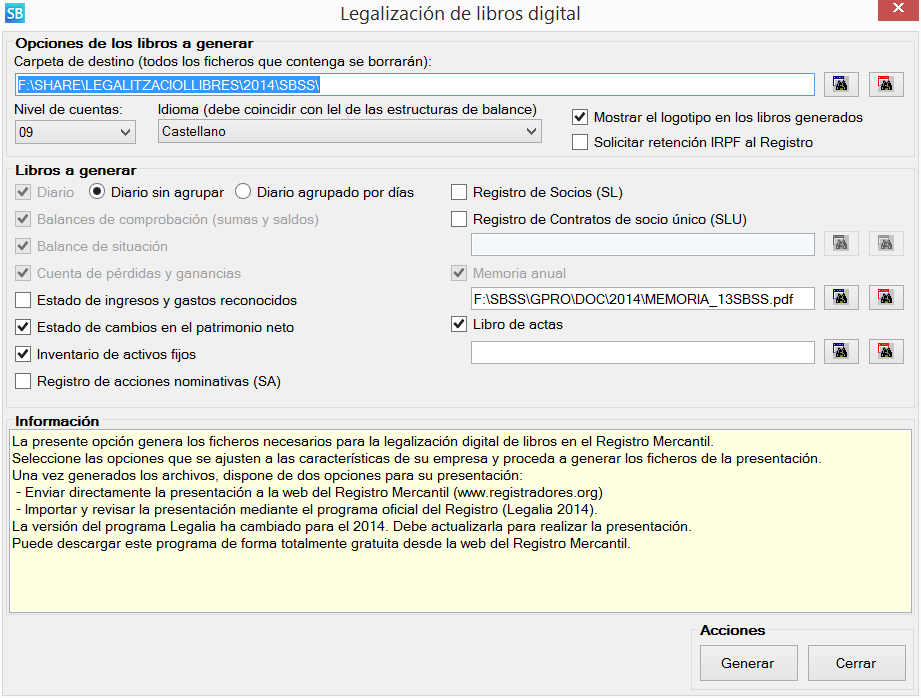Click the blue binoculars browse icon for Carpeta de destino
The image size is (921, 698).
(841, 85)
